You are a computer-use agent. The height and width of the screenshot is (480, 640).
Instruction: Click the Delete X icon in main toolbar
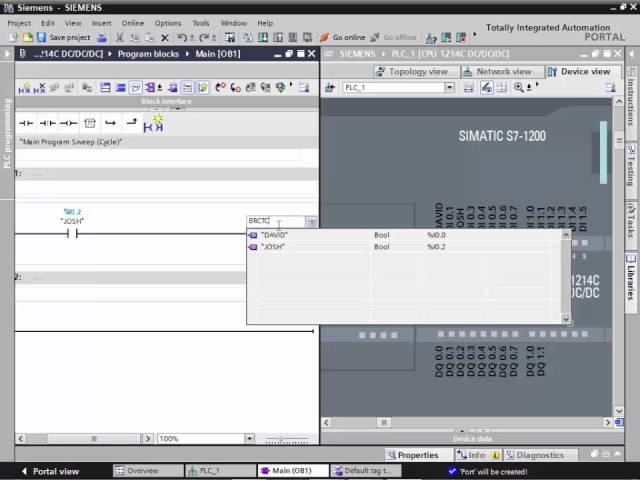[x=164, y=38]
